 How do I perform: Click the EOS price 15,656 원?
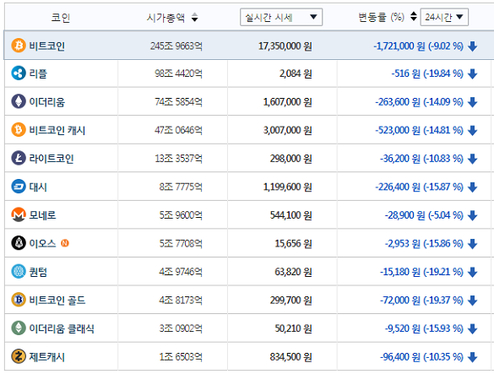click(x=293, y=244)
